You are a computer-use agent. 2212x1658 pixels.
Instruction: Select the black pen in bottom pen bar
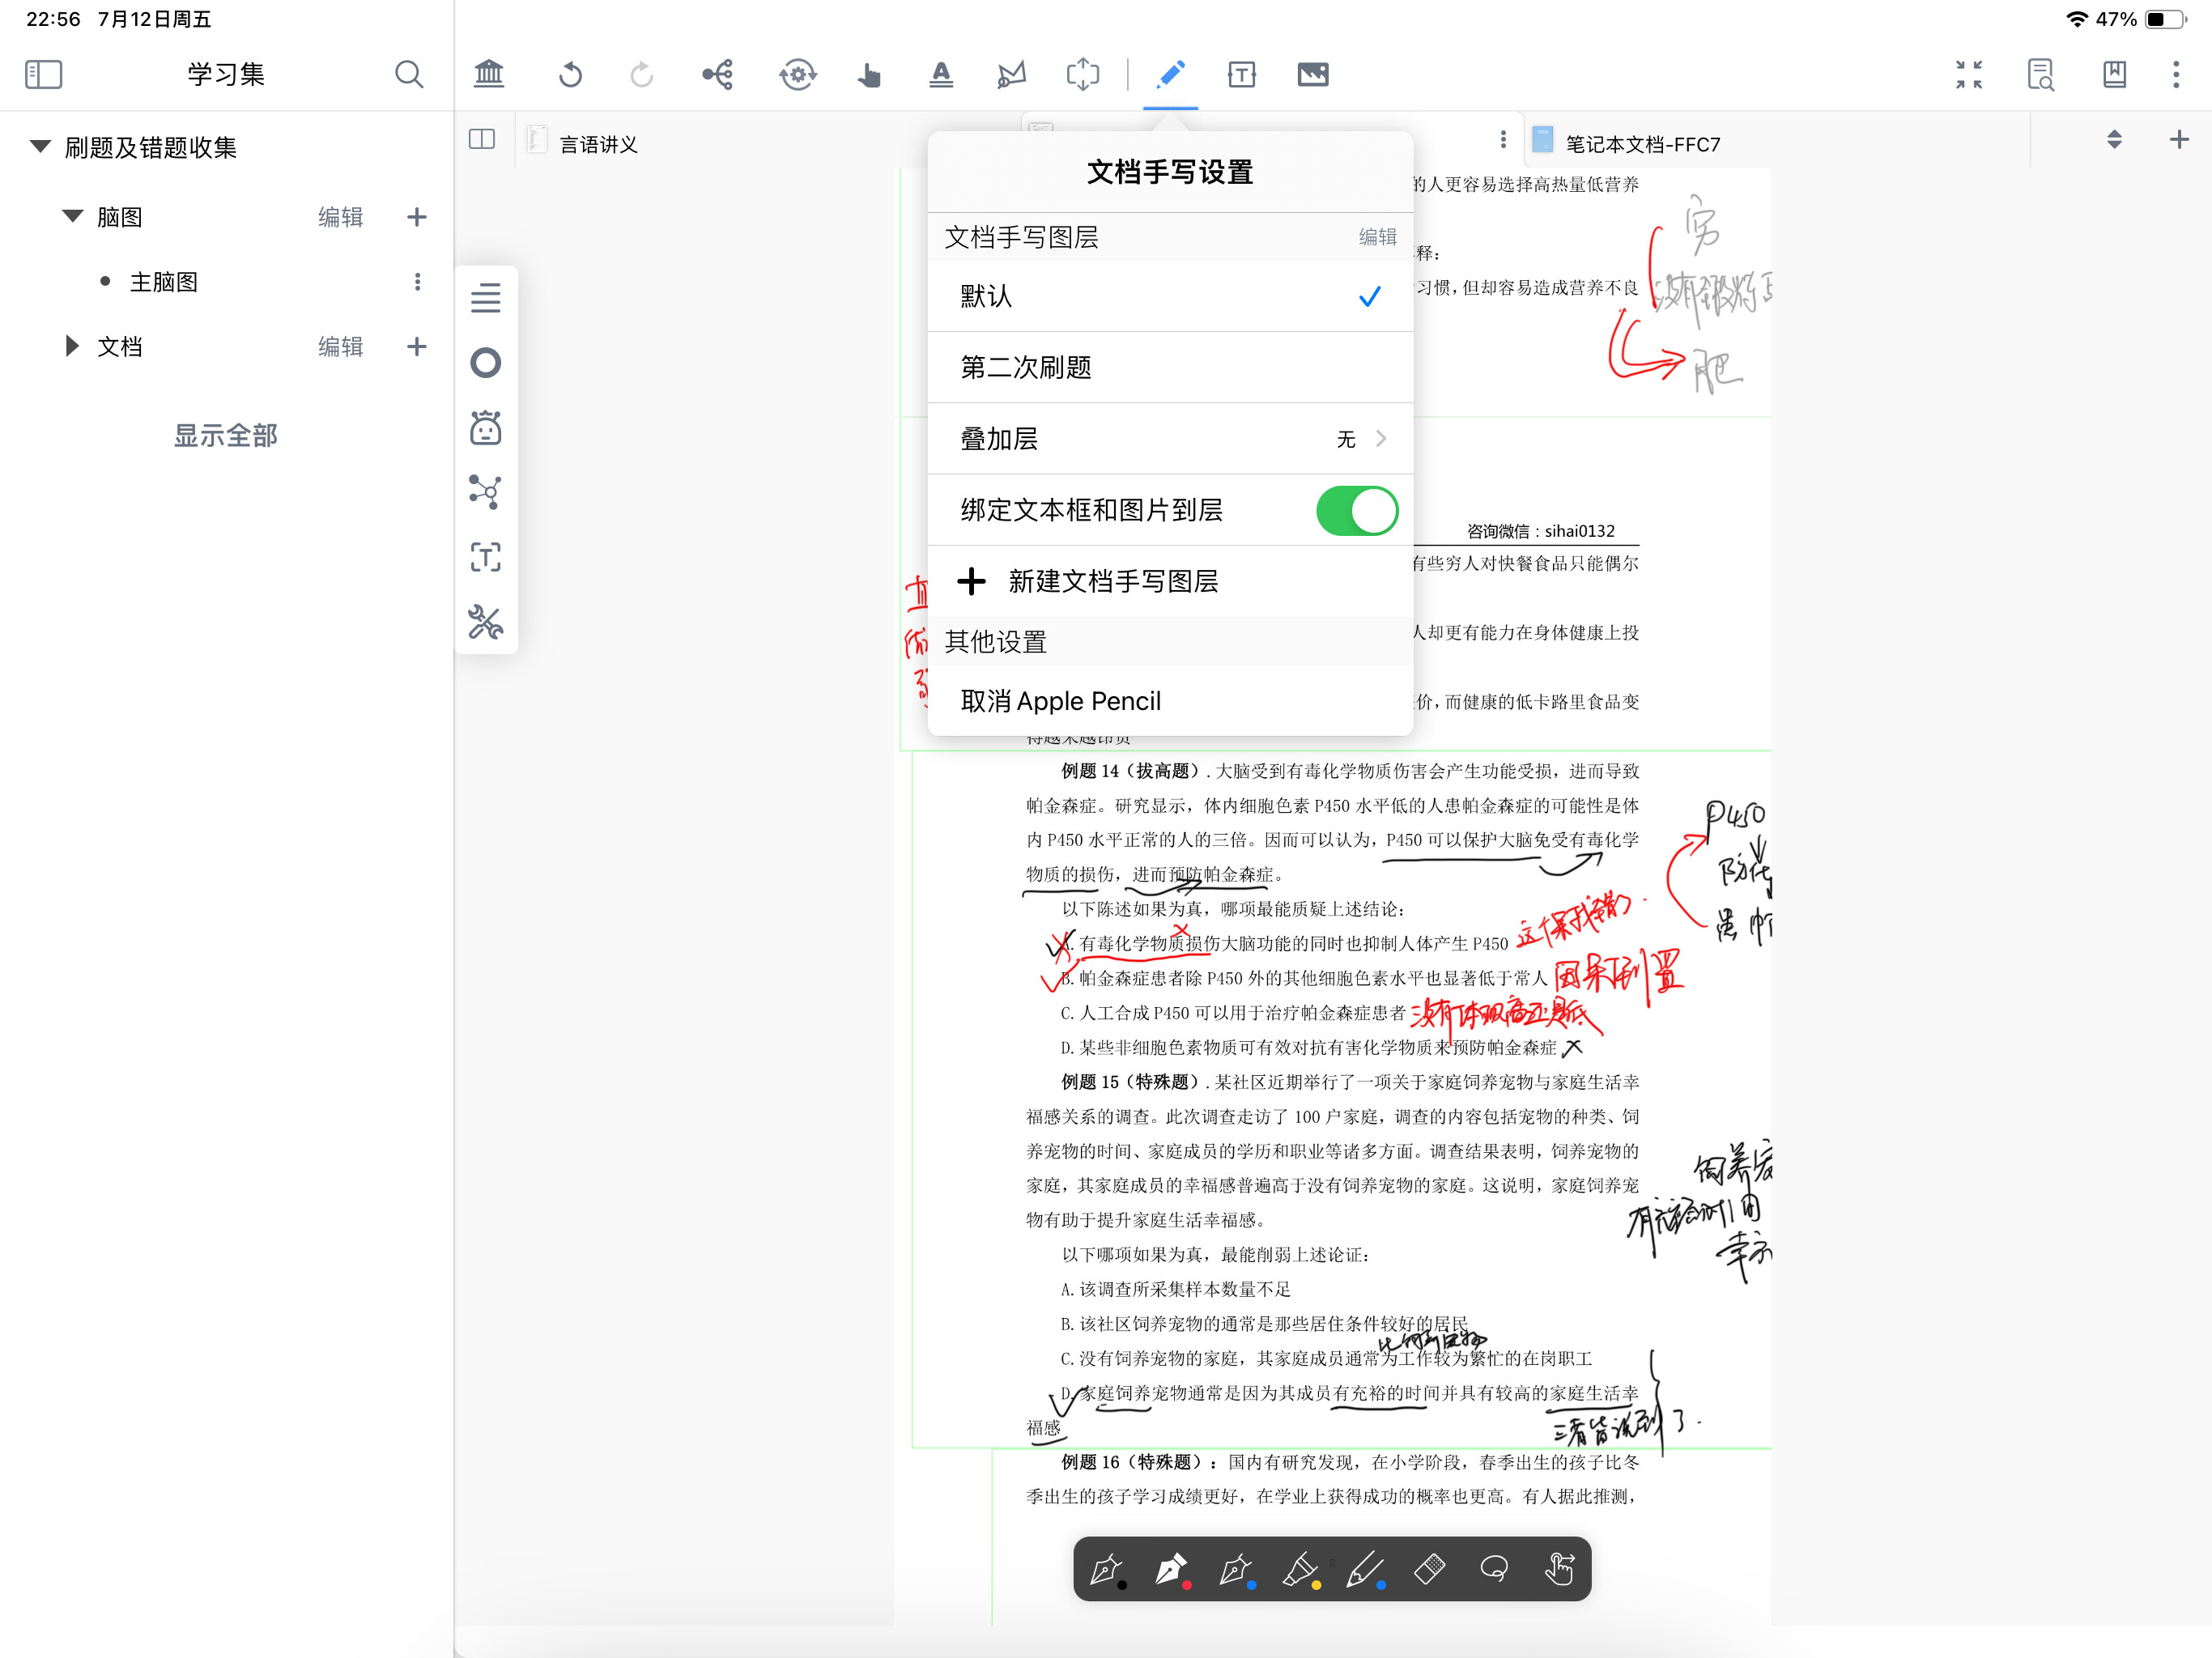[x=1107, y=1569]
